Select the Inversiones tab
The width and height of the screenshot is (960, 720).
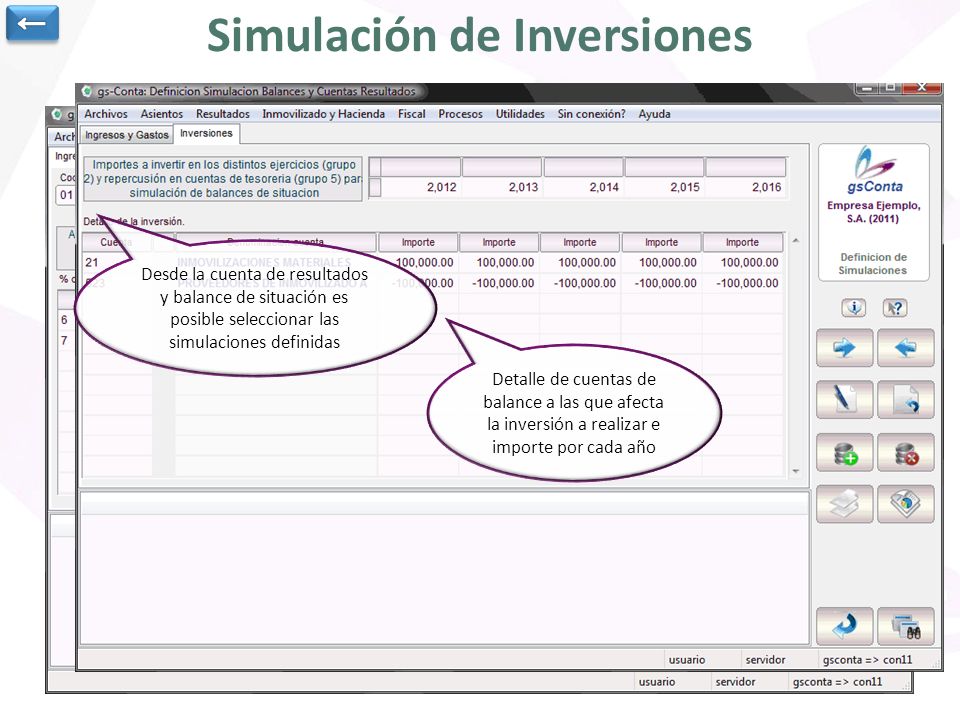click(206, 133)
